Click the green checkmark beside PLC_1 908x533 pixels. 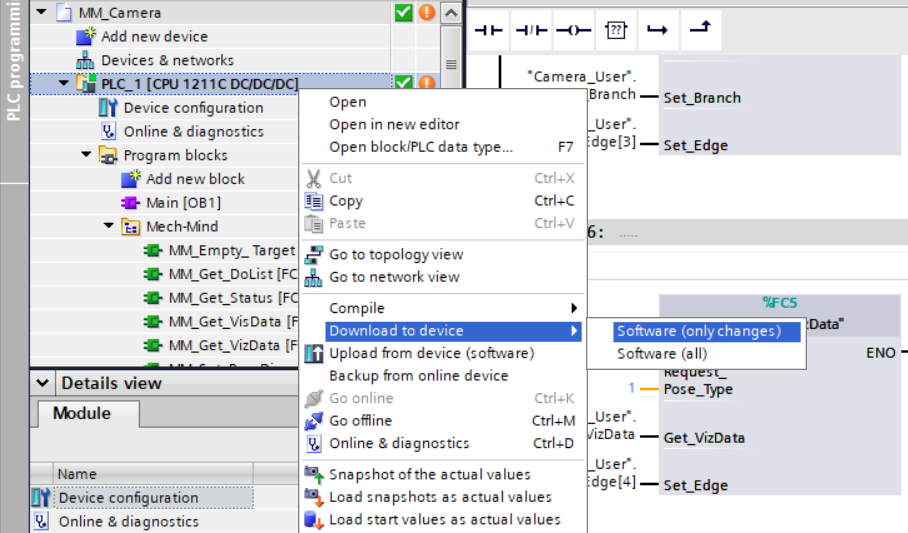tap(403, 84)
